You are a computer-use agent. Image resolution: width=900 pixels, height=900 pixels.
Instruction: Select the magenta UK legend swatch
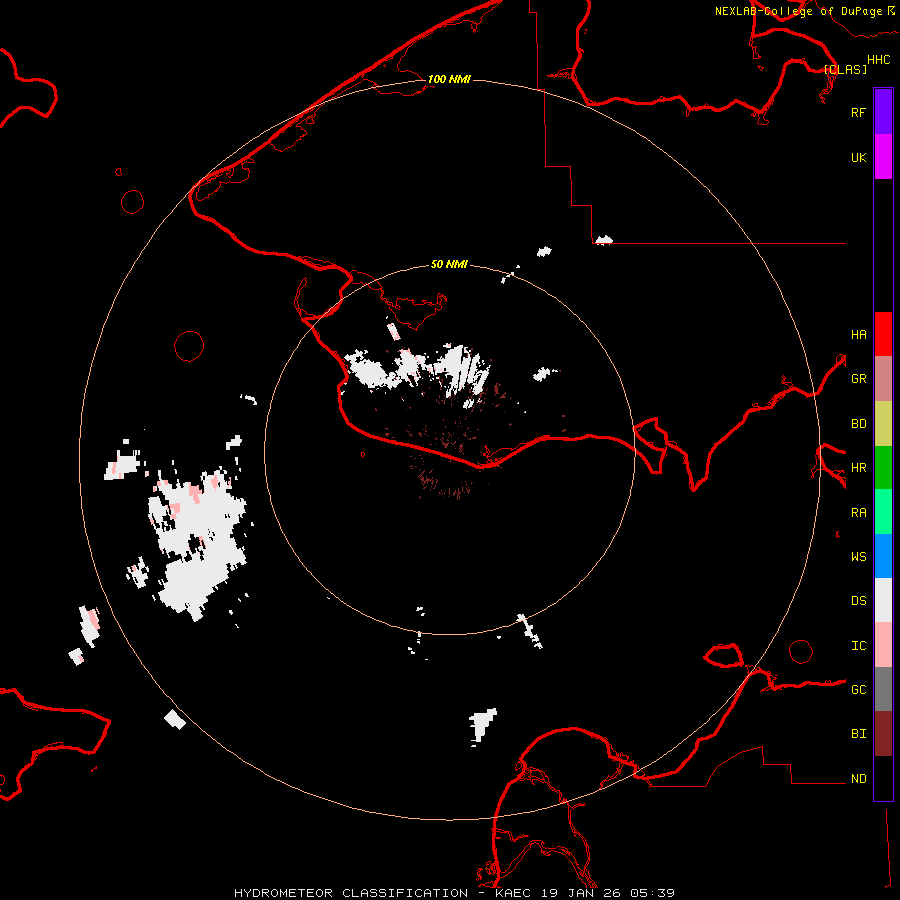click(883, 157)
